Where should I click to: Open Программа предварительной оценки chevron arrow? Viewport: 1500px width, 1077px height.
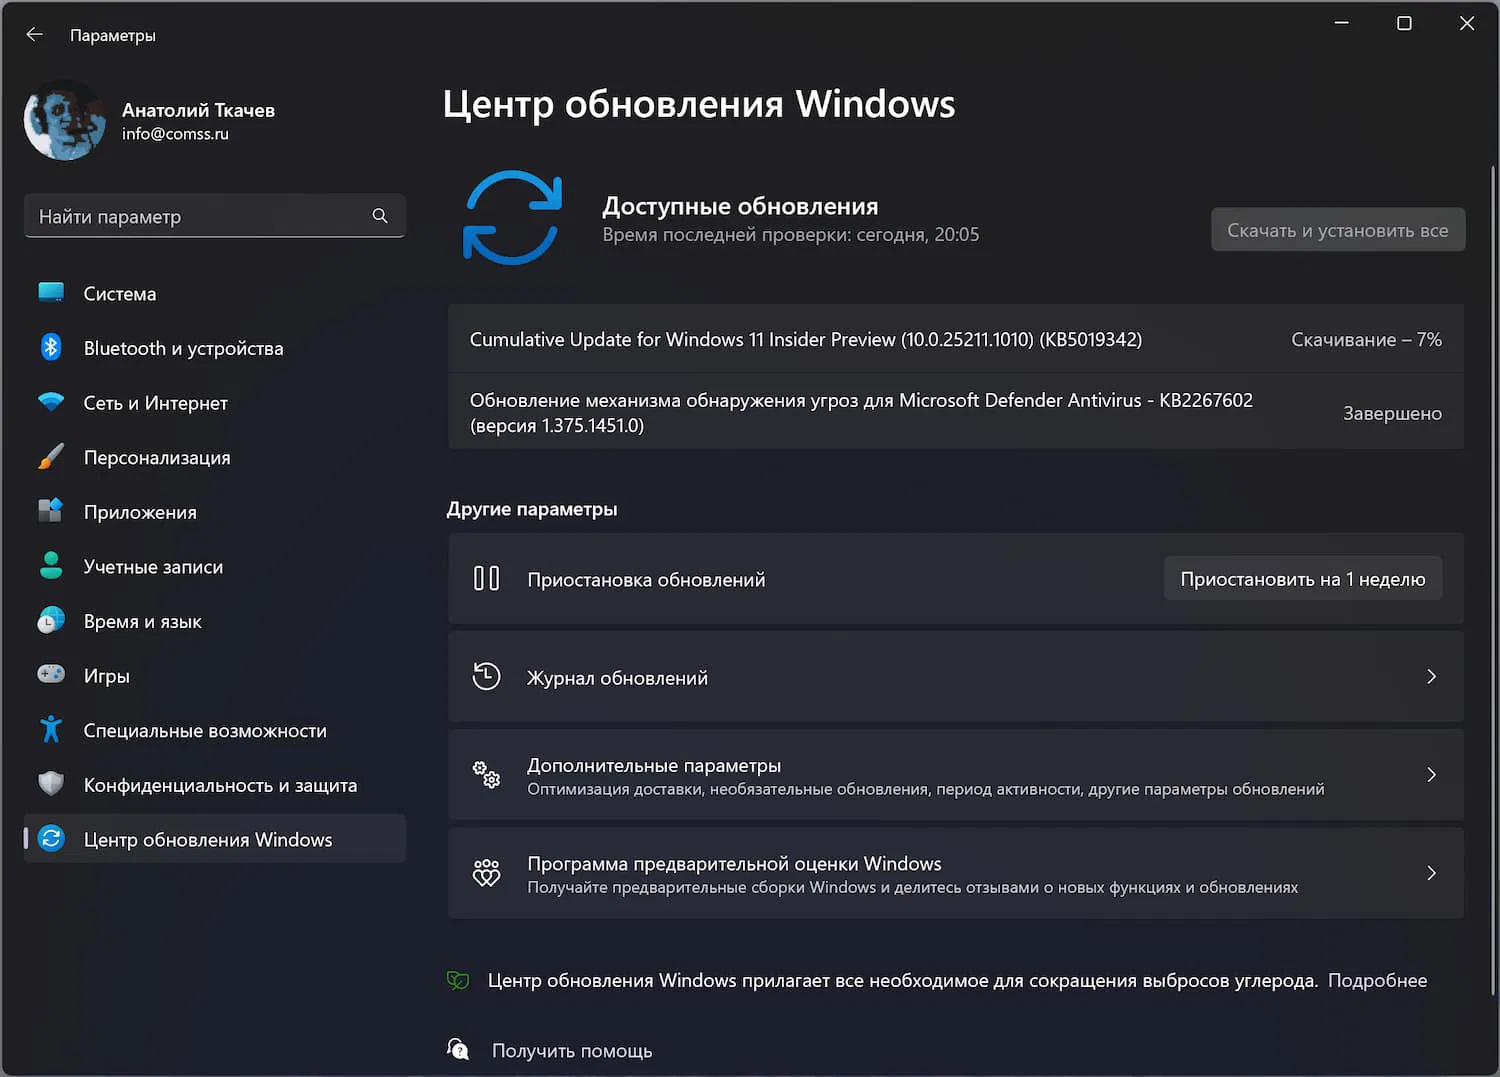(1431, 873)
